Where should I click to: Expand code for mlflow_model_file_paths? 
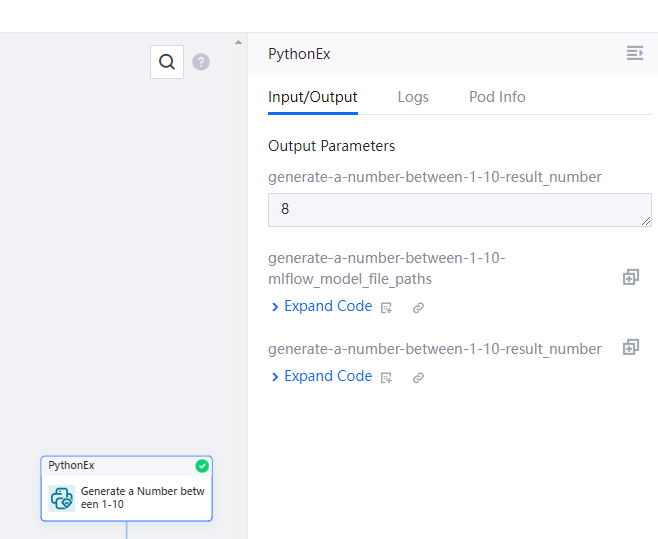point(322,307)
